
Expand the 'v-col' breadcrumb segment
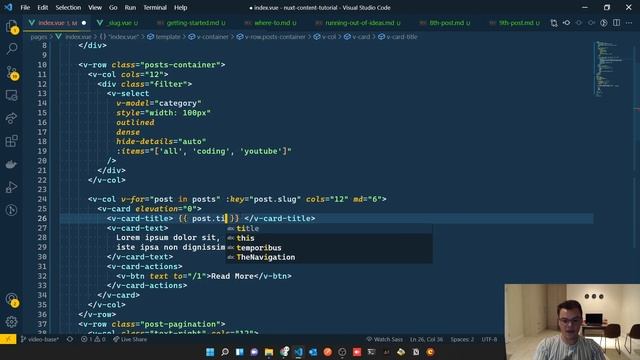(x=329, y=37)
